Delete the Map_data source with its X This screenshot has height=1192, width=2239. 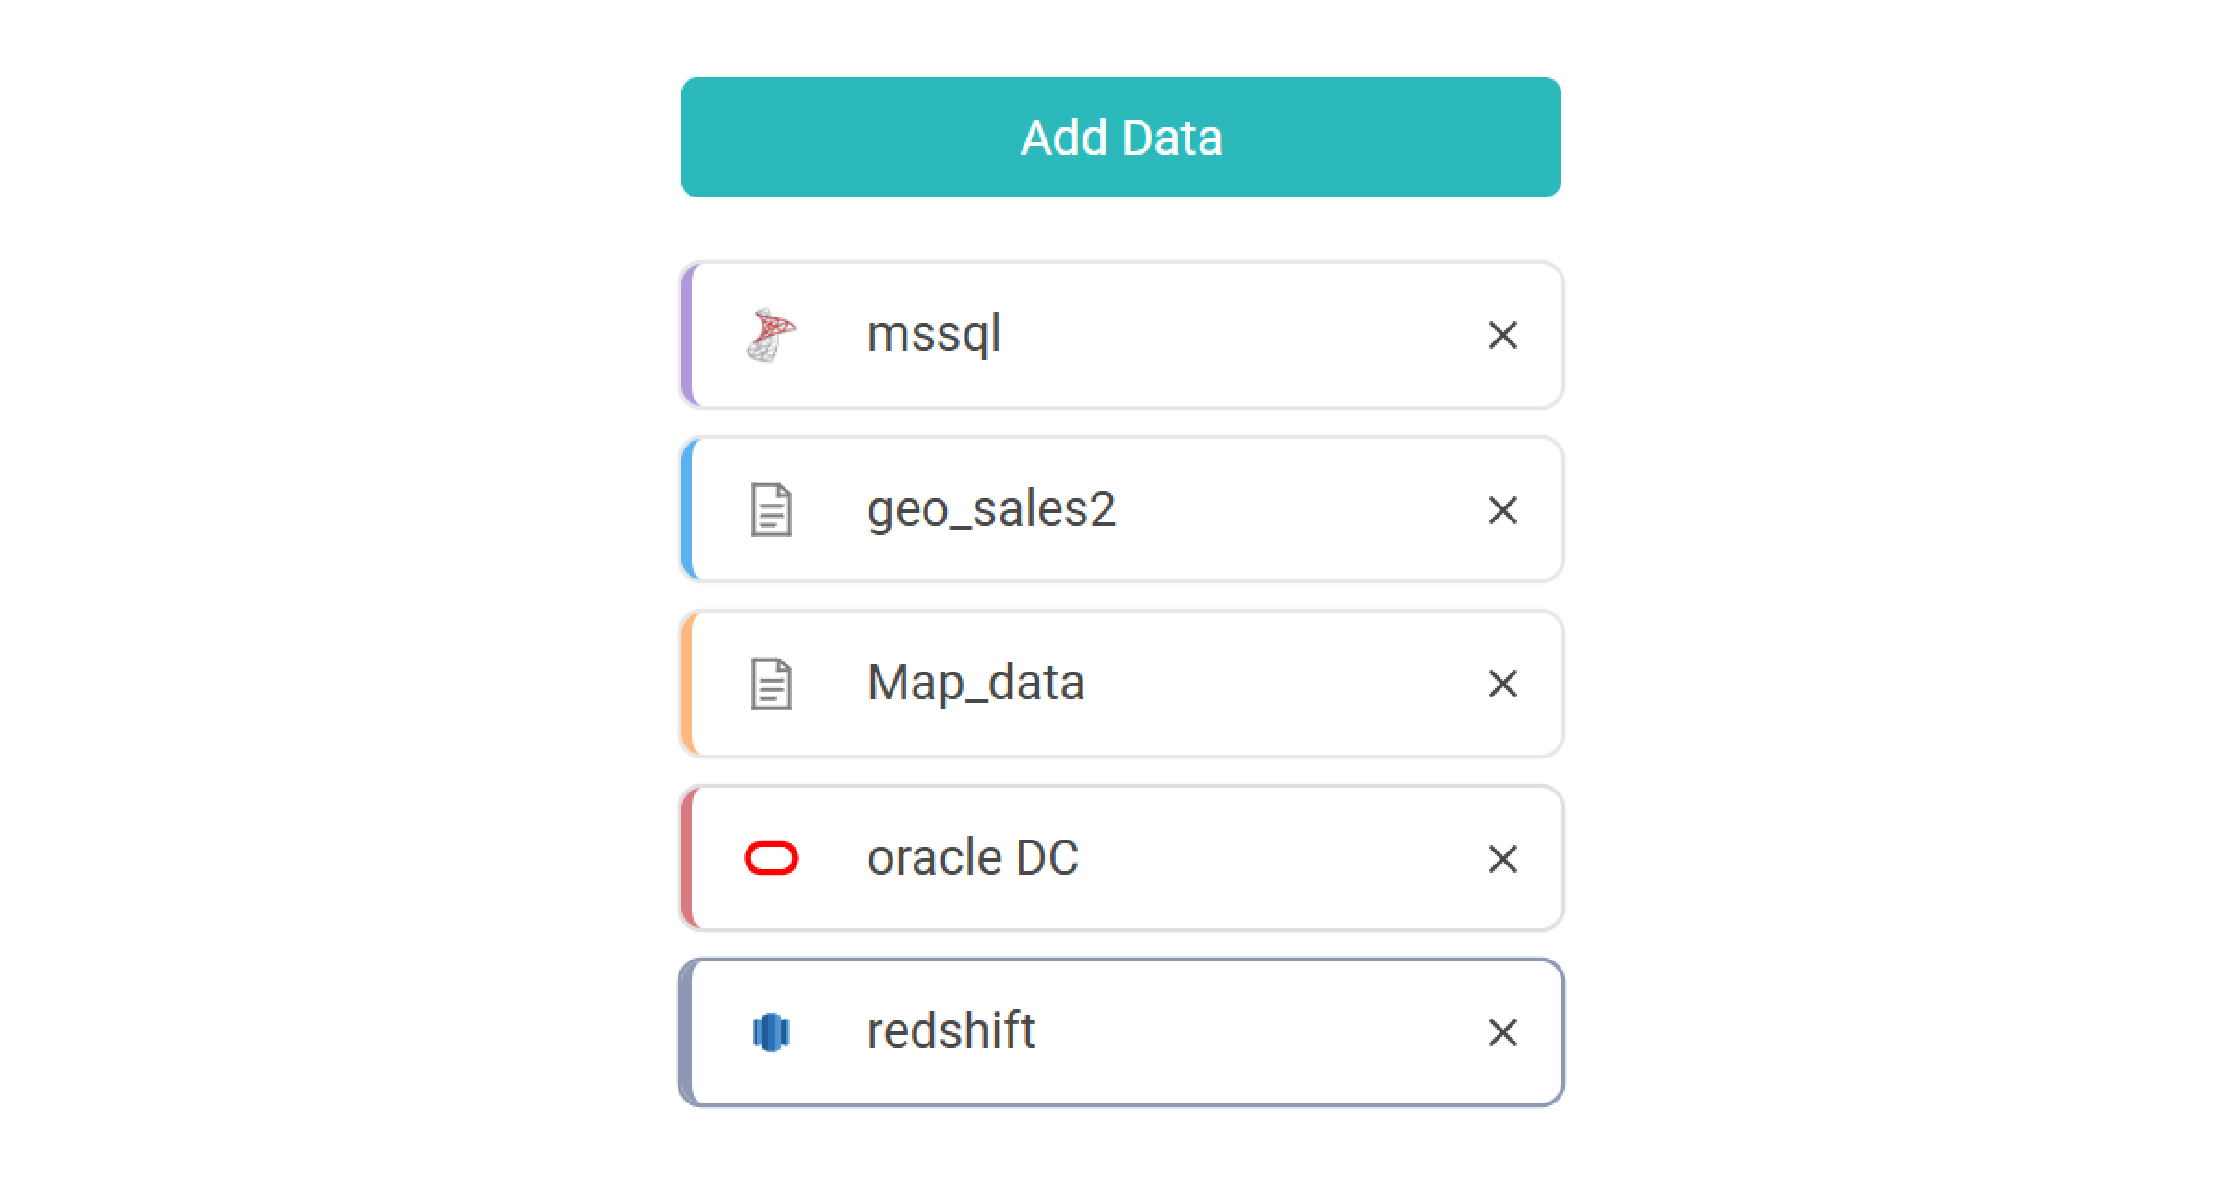point(1502,684)
